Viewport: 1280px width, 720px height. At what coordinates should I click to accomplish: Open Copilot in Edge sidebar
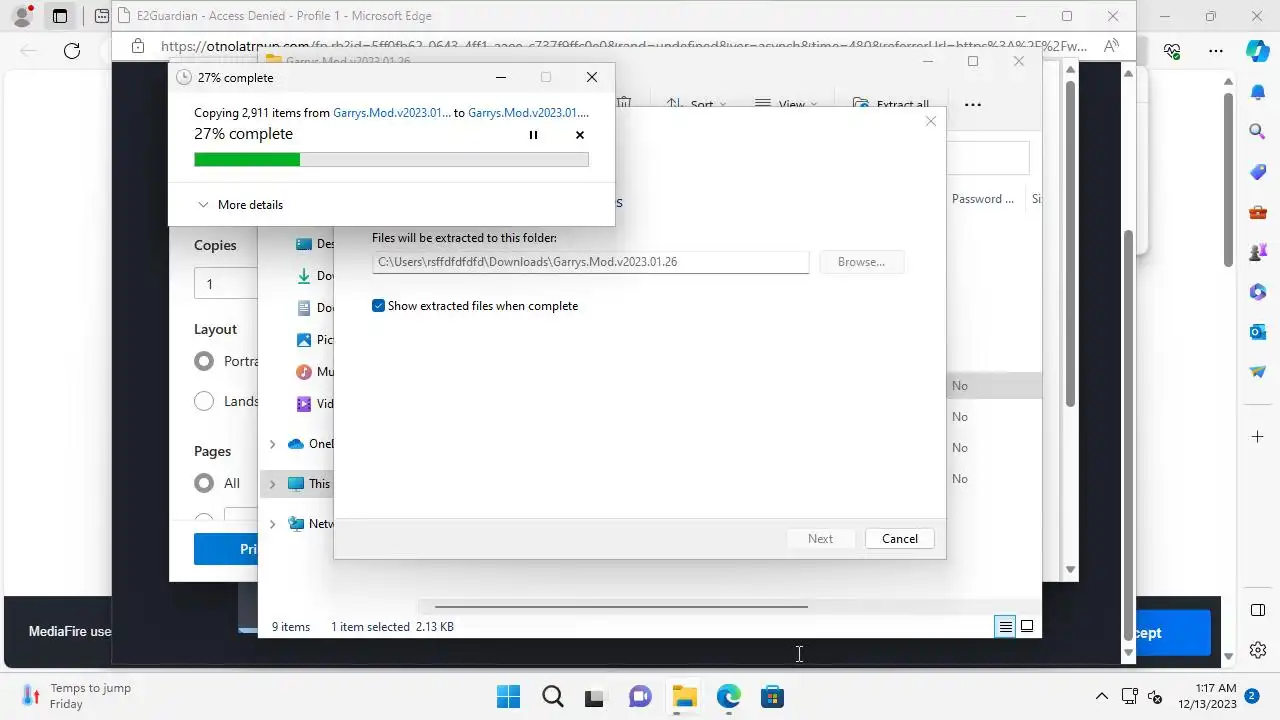(1258, 51)
